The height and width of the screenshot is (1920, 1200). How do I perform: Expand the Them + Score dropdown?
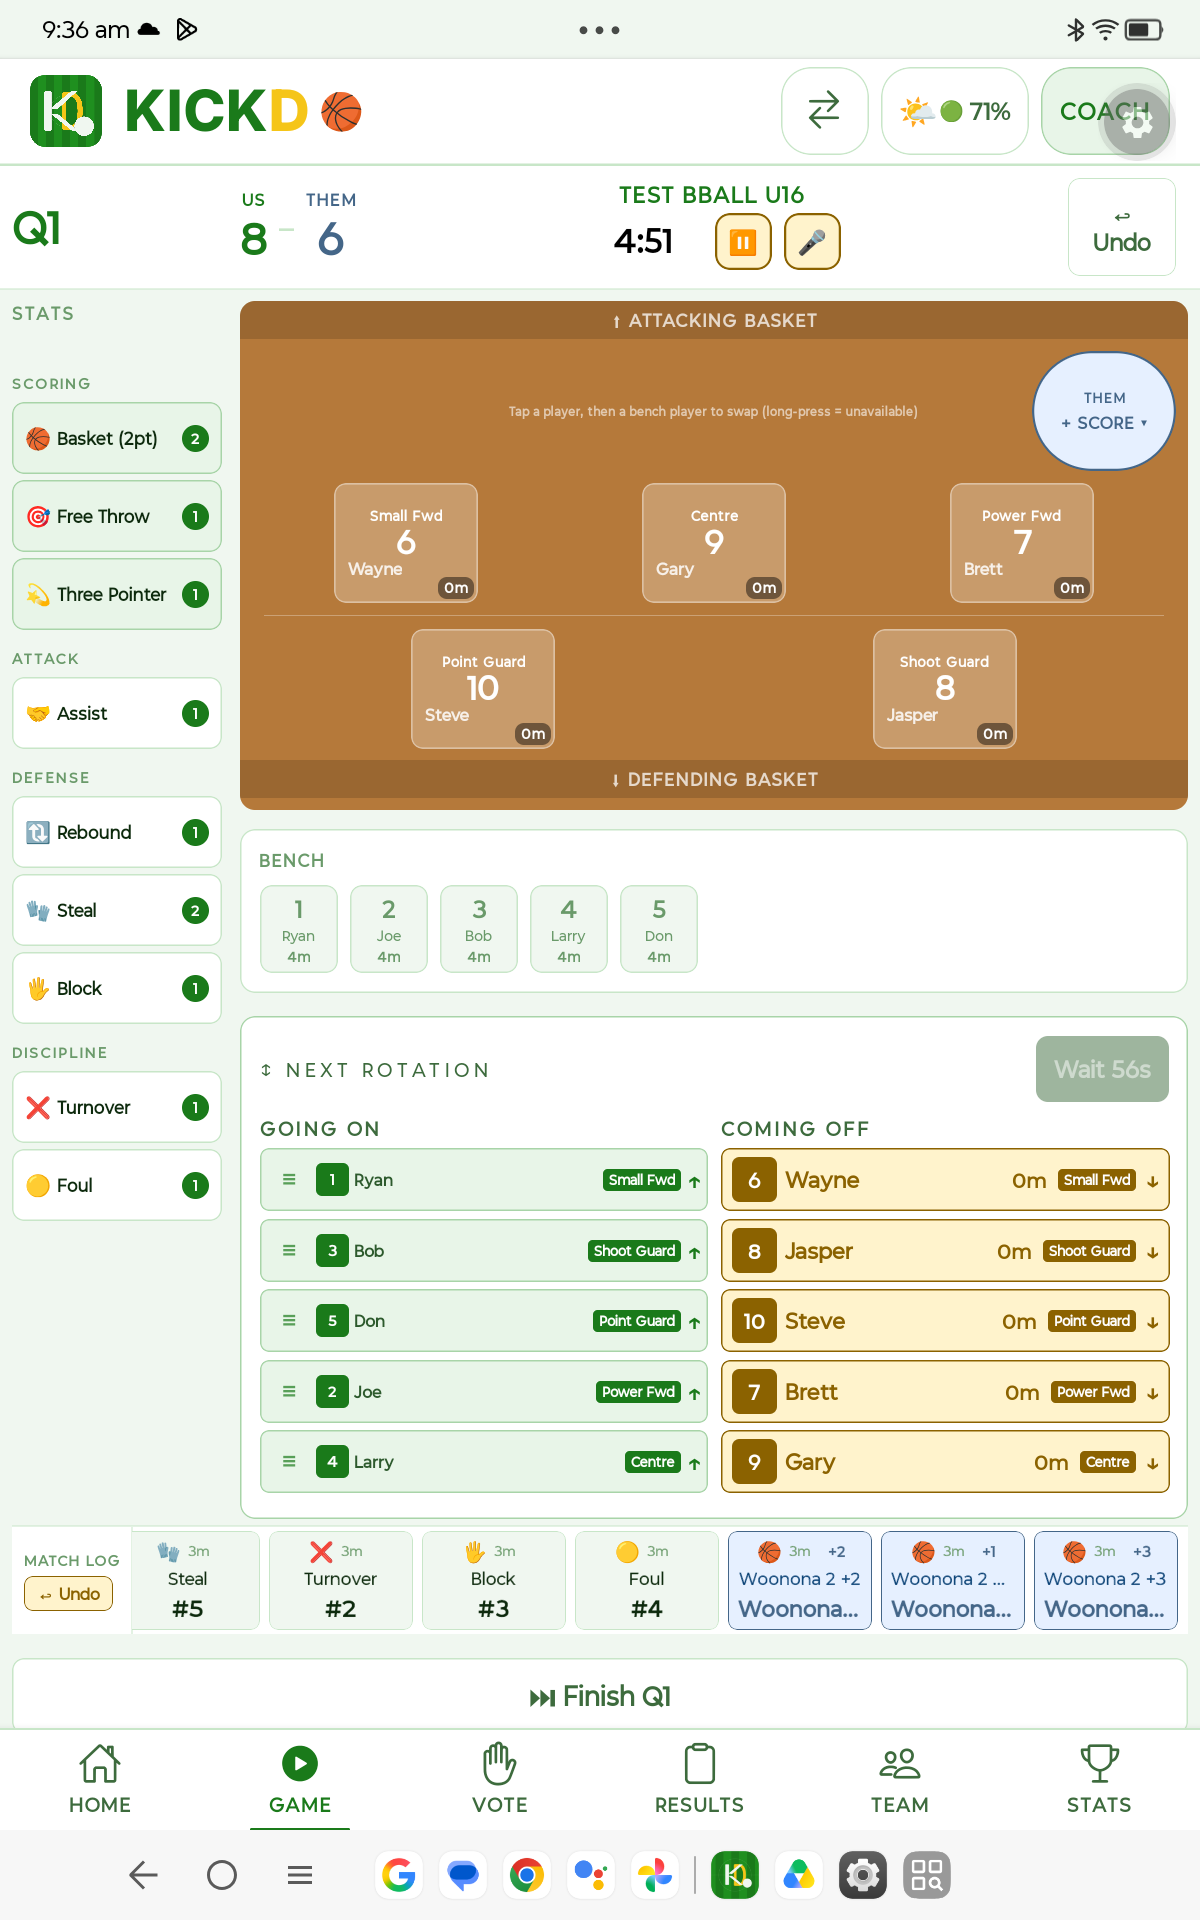tap(1104, 411)
